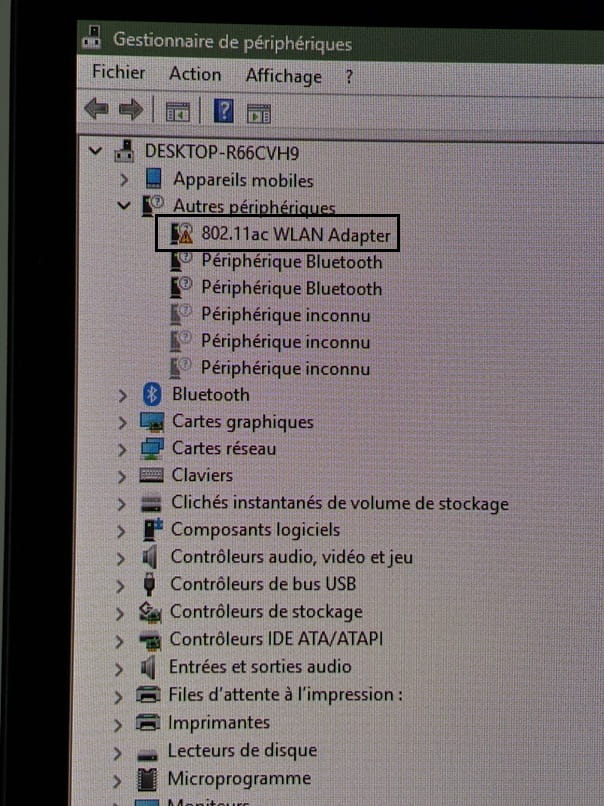Click the Contrôleurs IDE ATA/ATAPI icon
Viewport: 604px width, 806px height.
tap(150, 640)
